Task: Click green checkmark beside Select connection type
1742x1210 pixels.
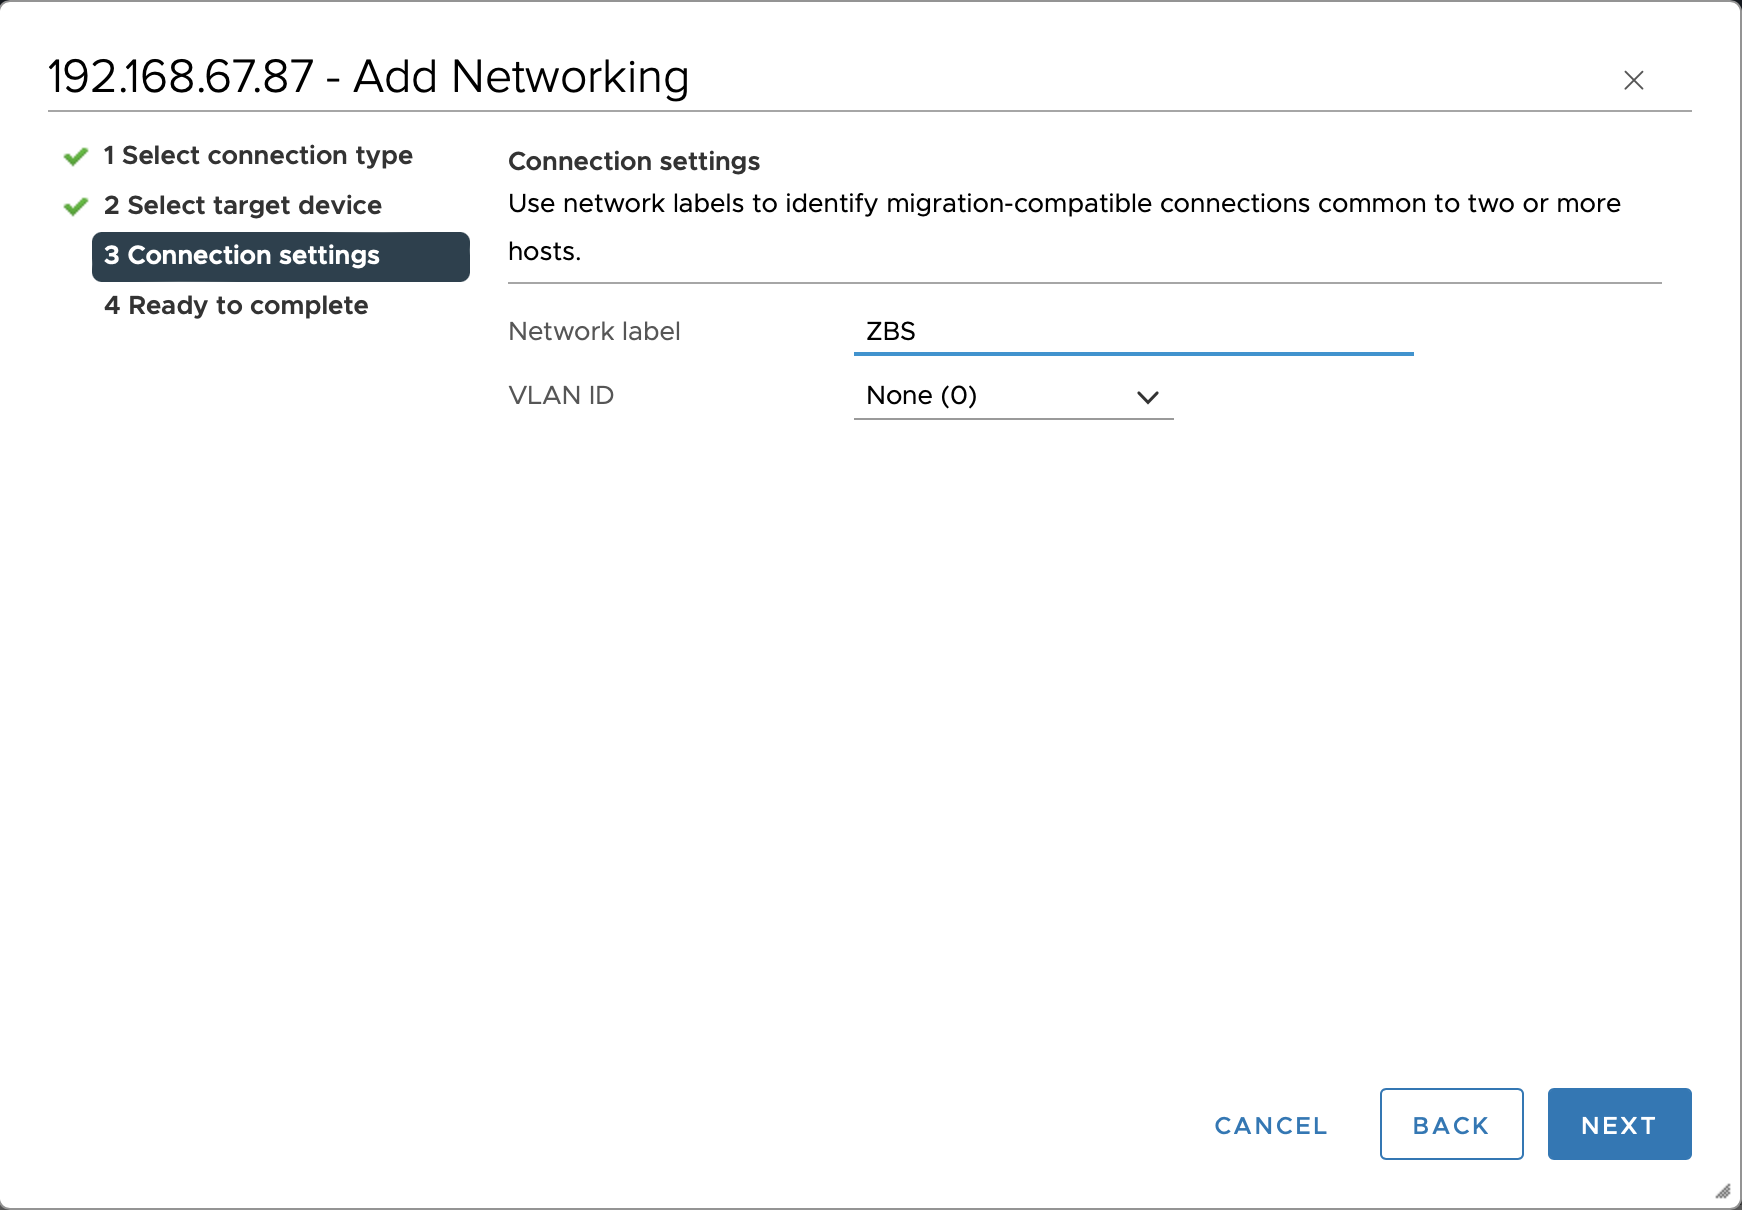Action: click(76, 157)
